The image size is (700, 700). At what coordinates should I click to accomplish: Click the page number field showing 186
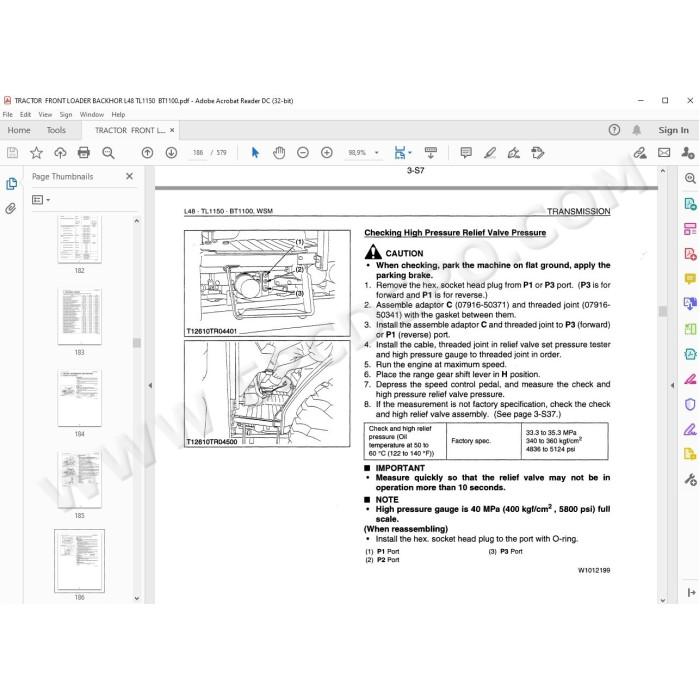tap(198, 153)
